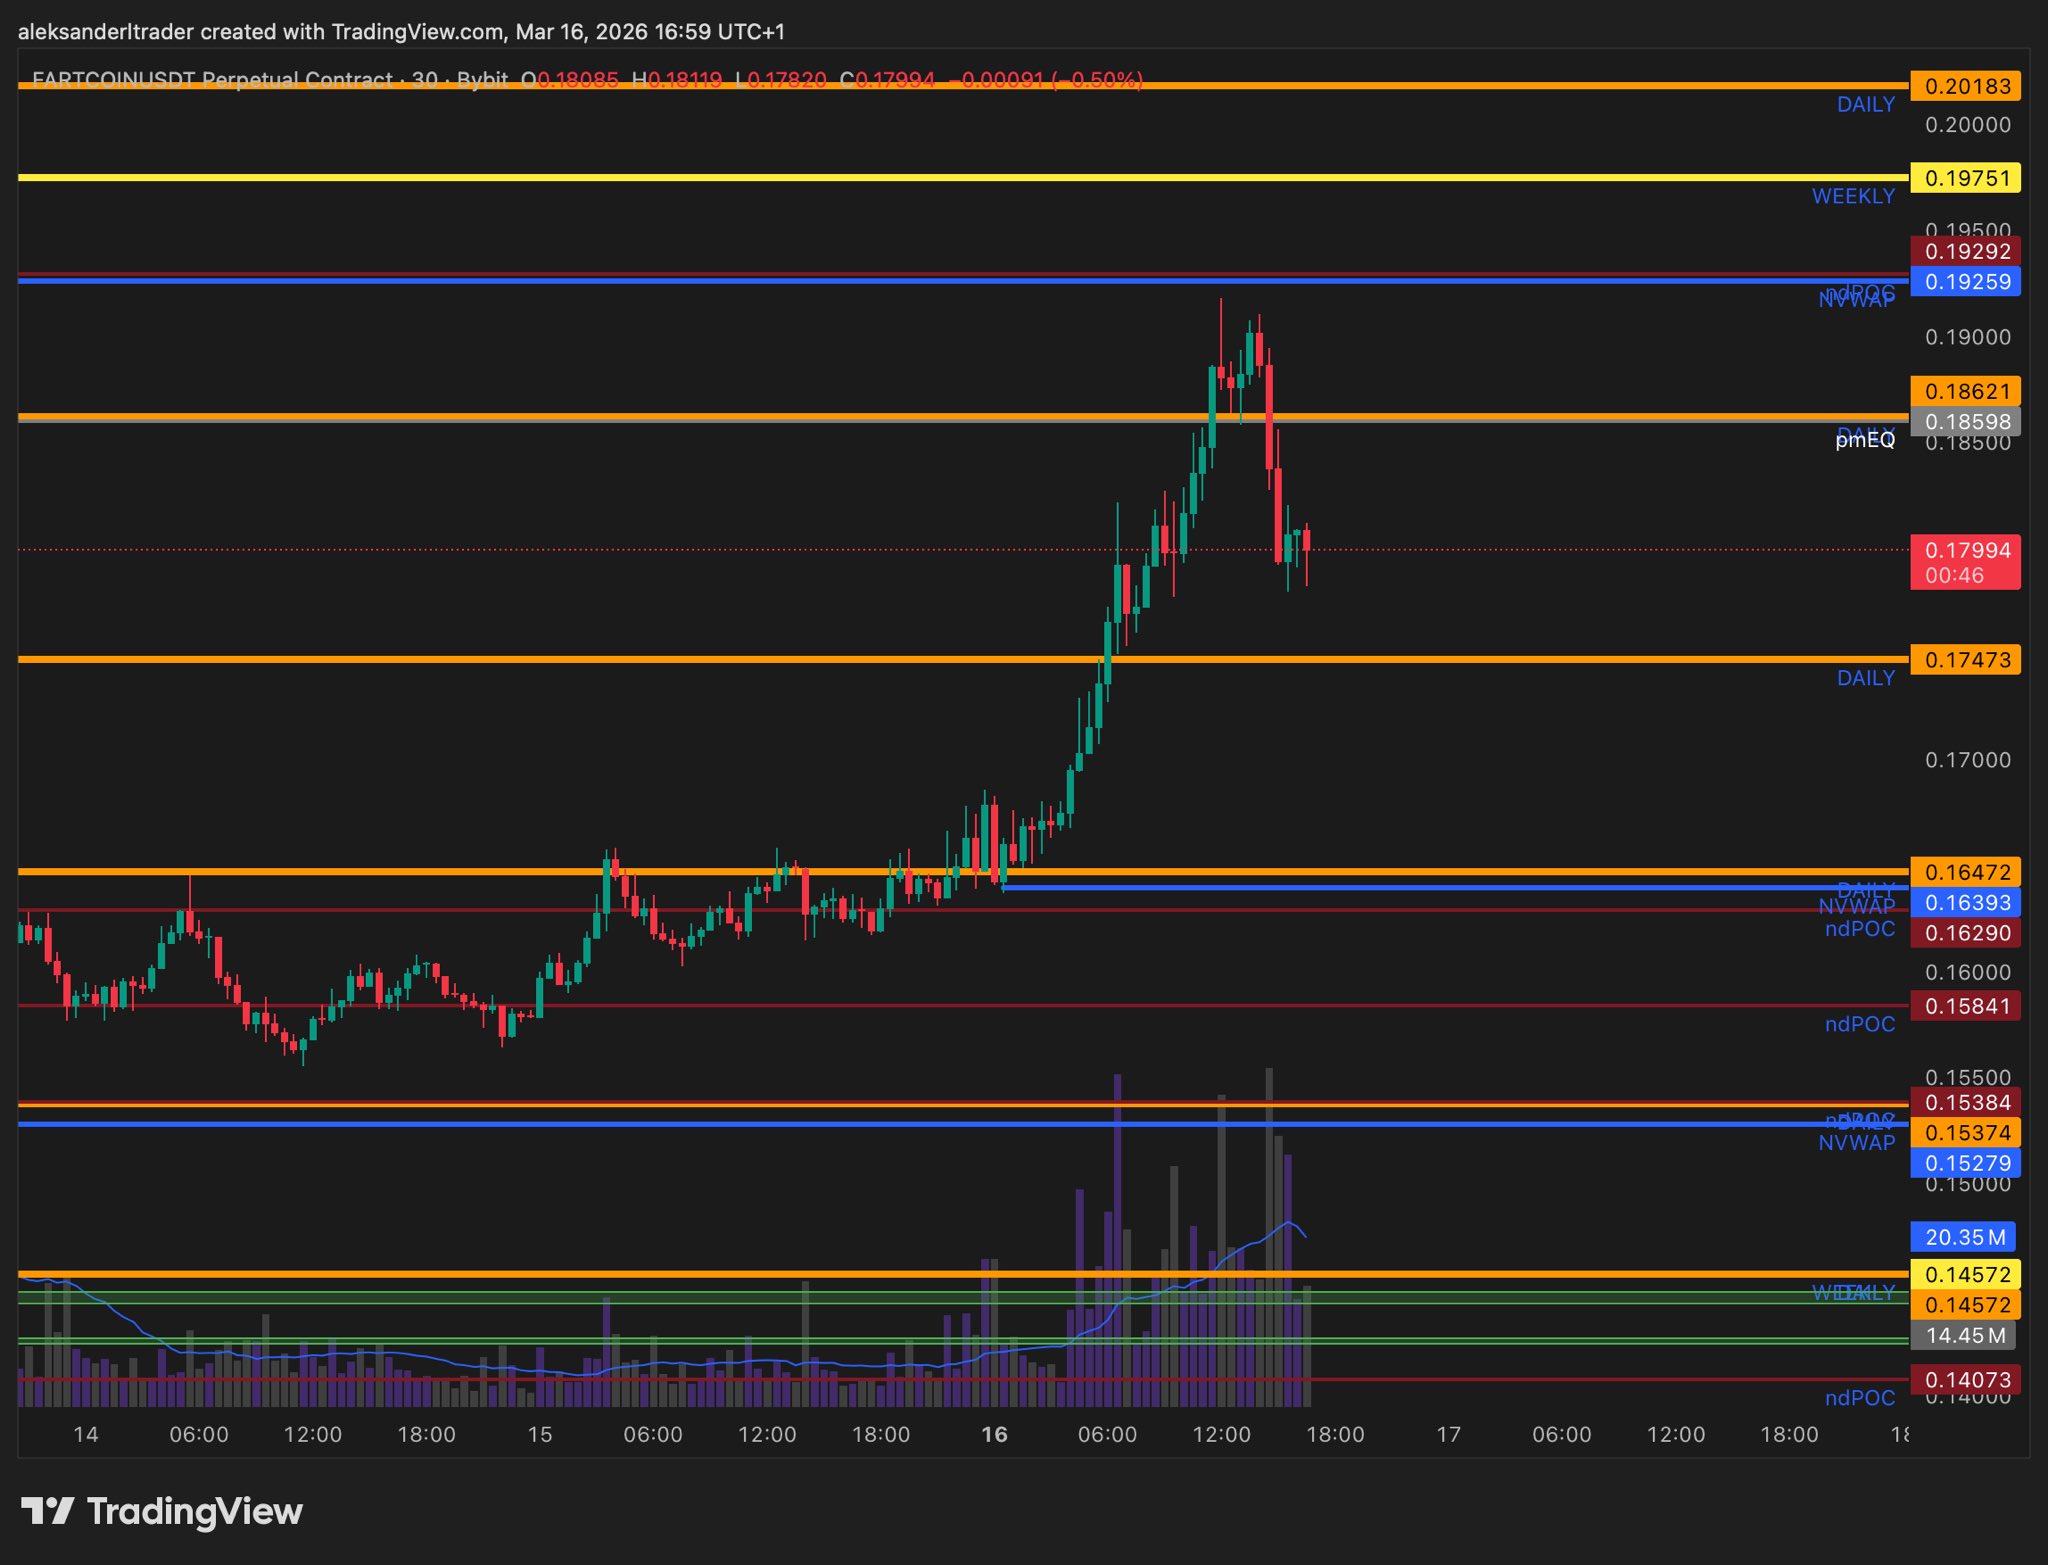This screenshot has height=1565, width=2048.
Task: Click the bold 16 date marker
Action: point(993,1434)
